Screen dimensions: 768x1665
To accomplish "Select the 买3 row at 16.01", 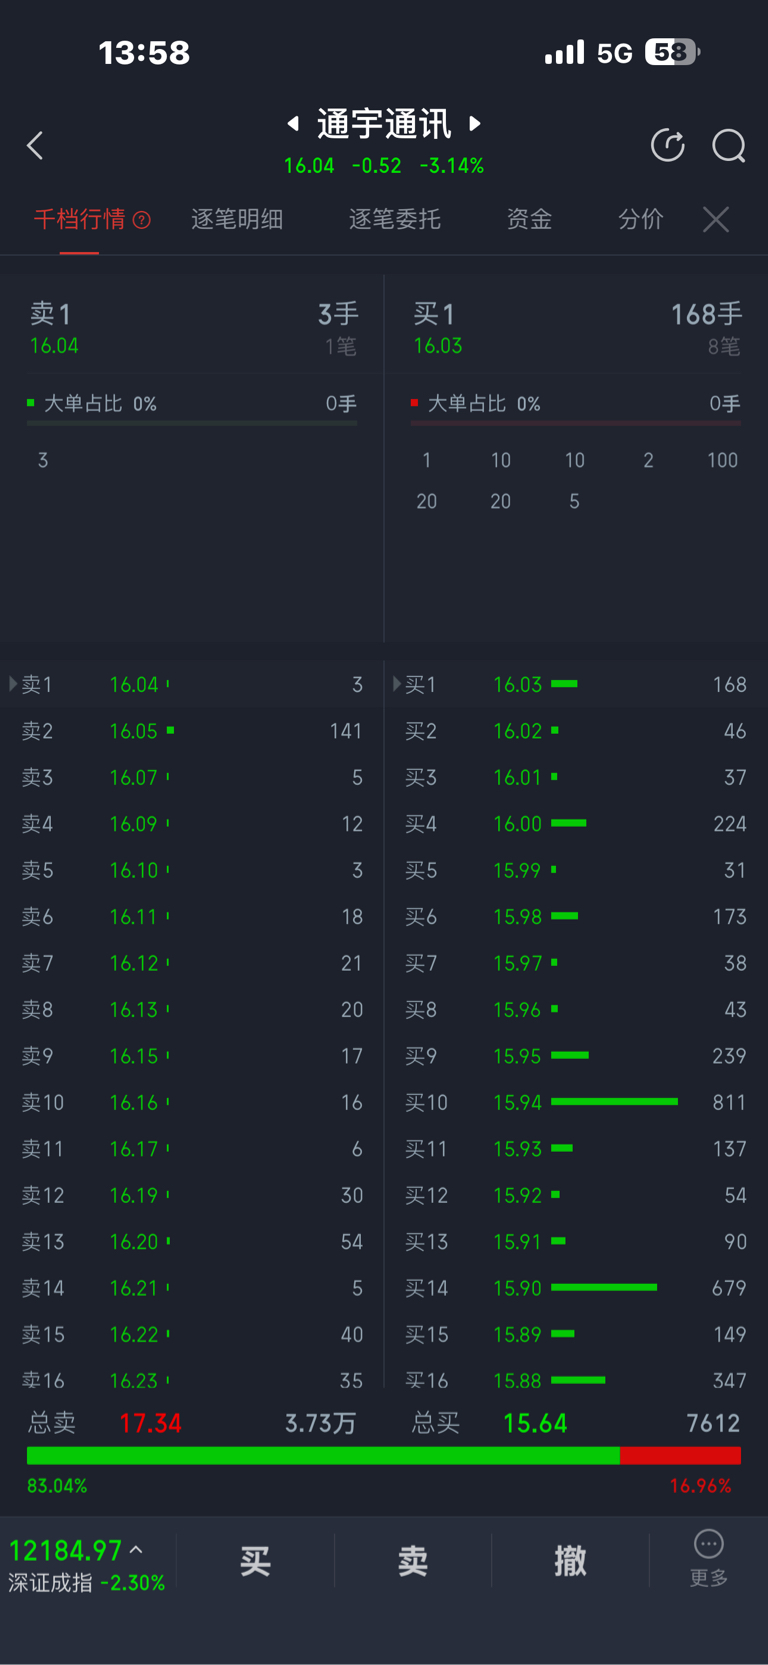I will (x=576, y=777).
